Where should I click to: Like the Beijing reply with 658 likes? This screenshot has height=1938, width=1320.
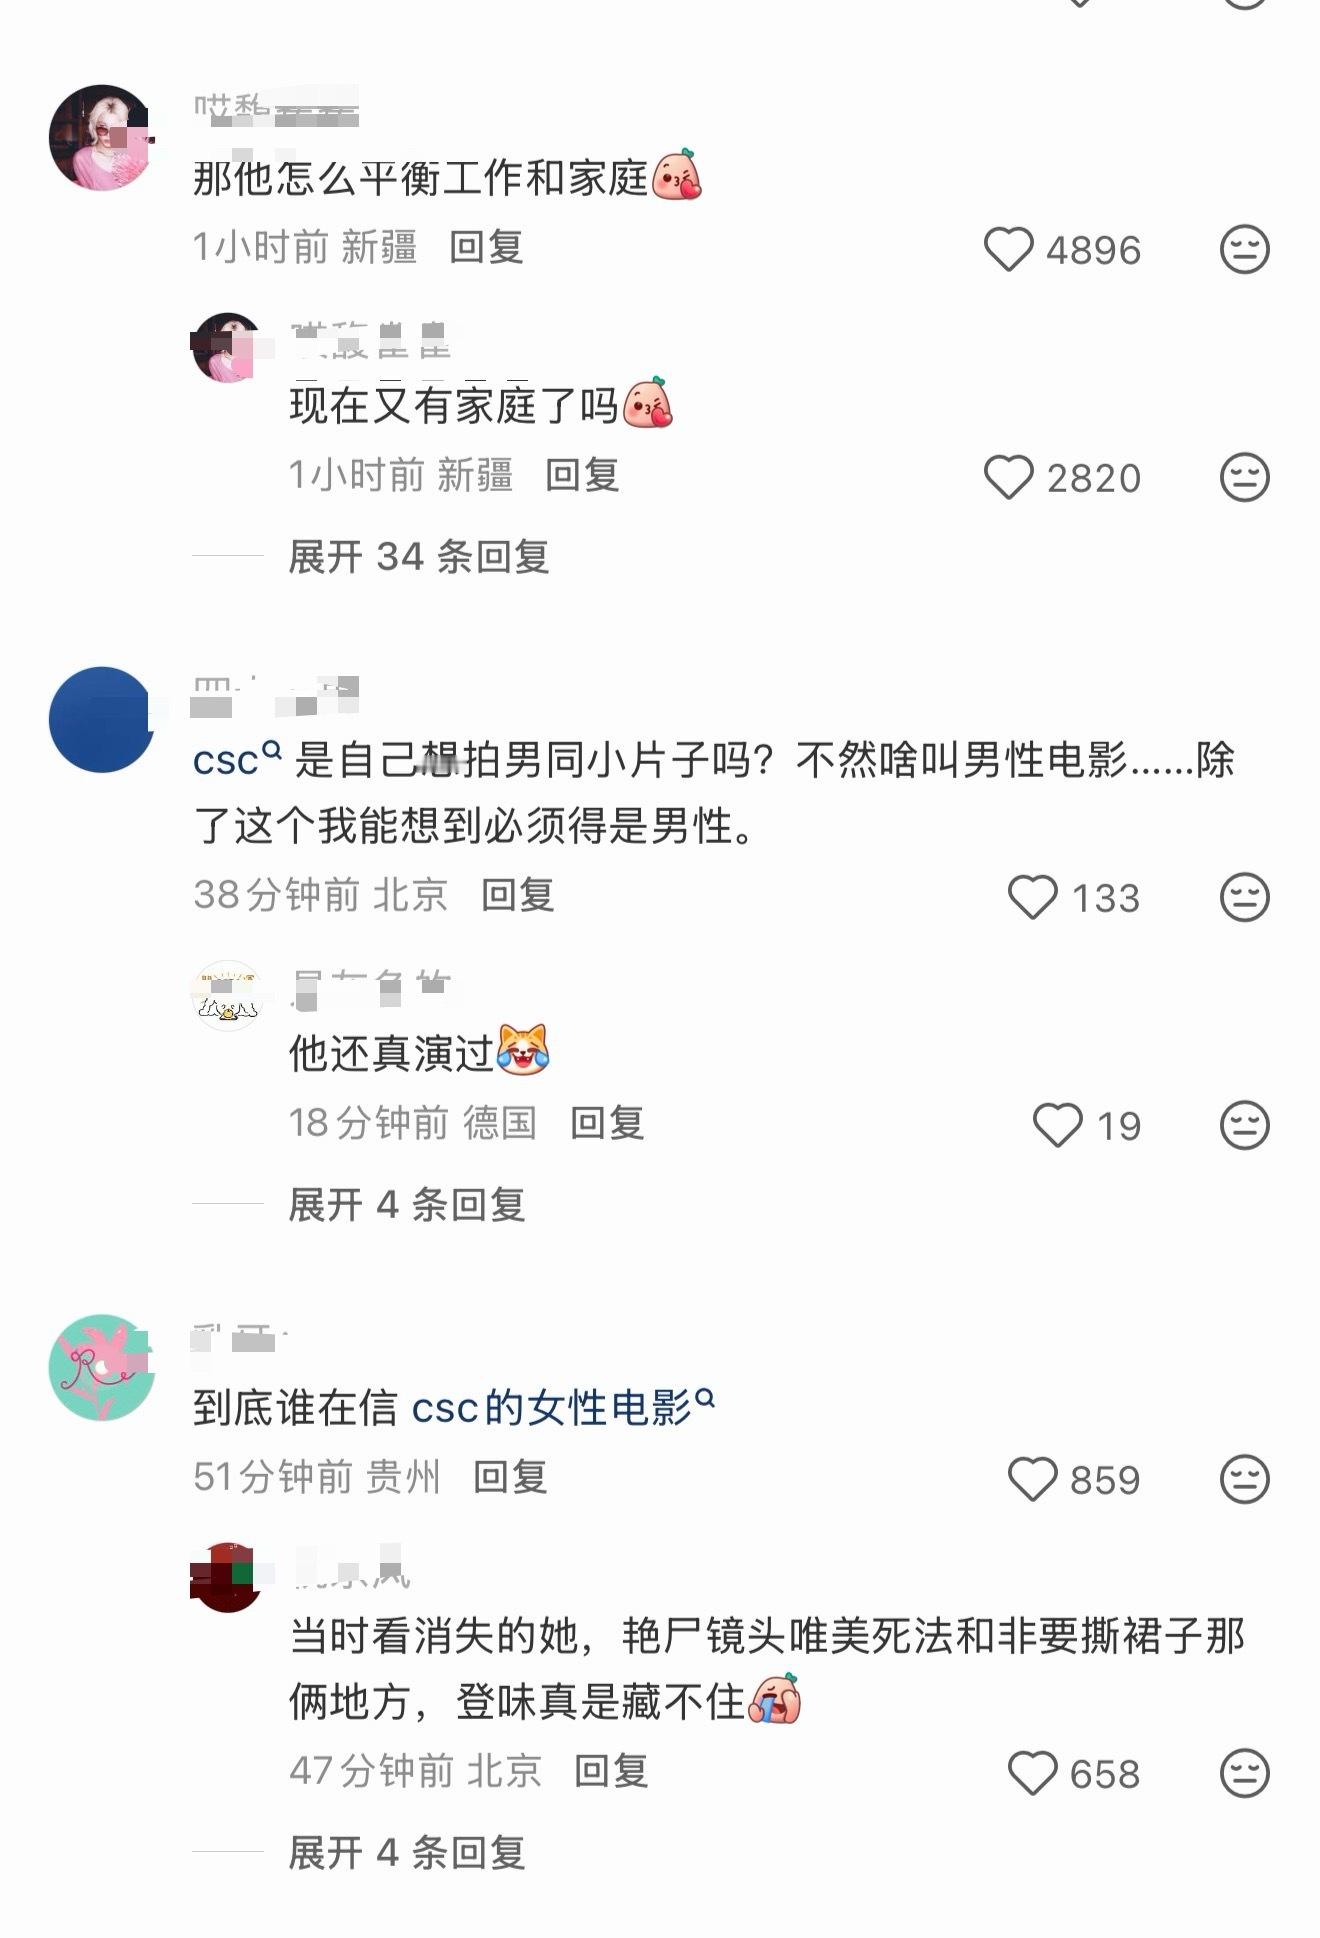[x=1032, y=1773]
